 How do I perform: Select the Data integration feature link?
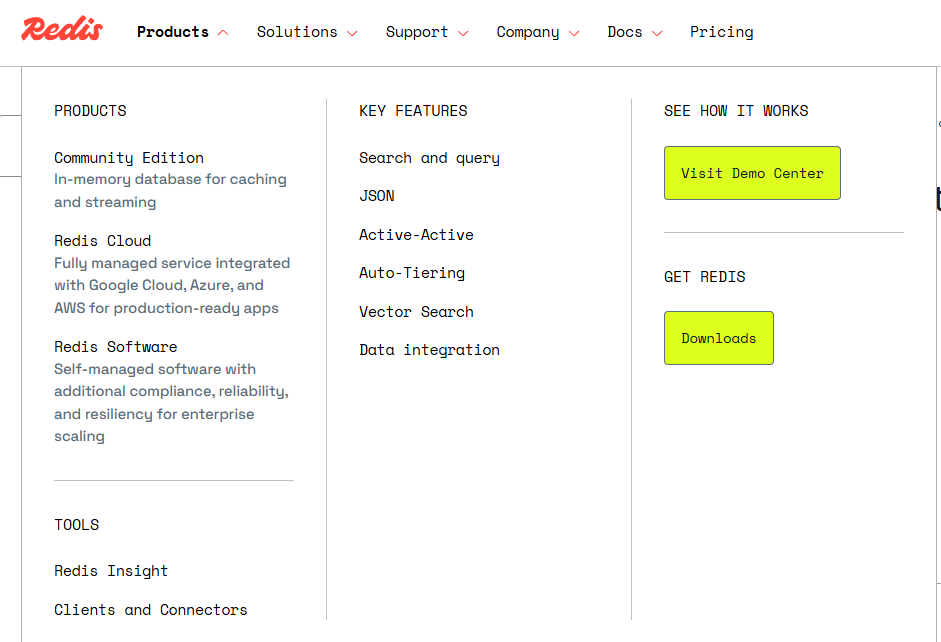click(429, 350)
